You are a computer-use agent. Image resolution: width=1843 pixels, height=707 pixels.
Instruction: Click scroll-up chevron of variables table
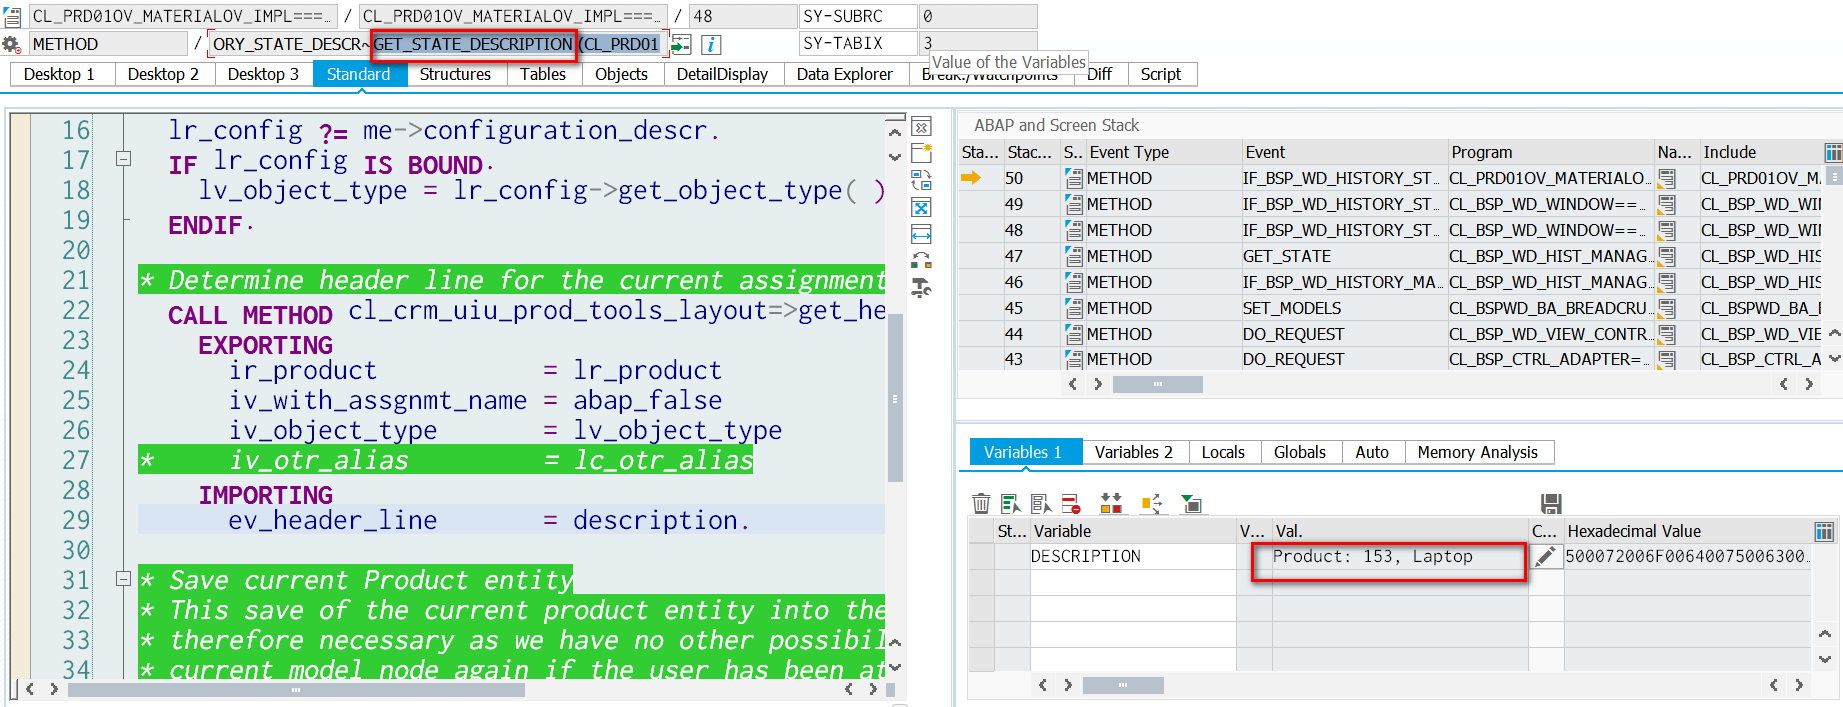pyautogui.click(x=1825, y=634)
